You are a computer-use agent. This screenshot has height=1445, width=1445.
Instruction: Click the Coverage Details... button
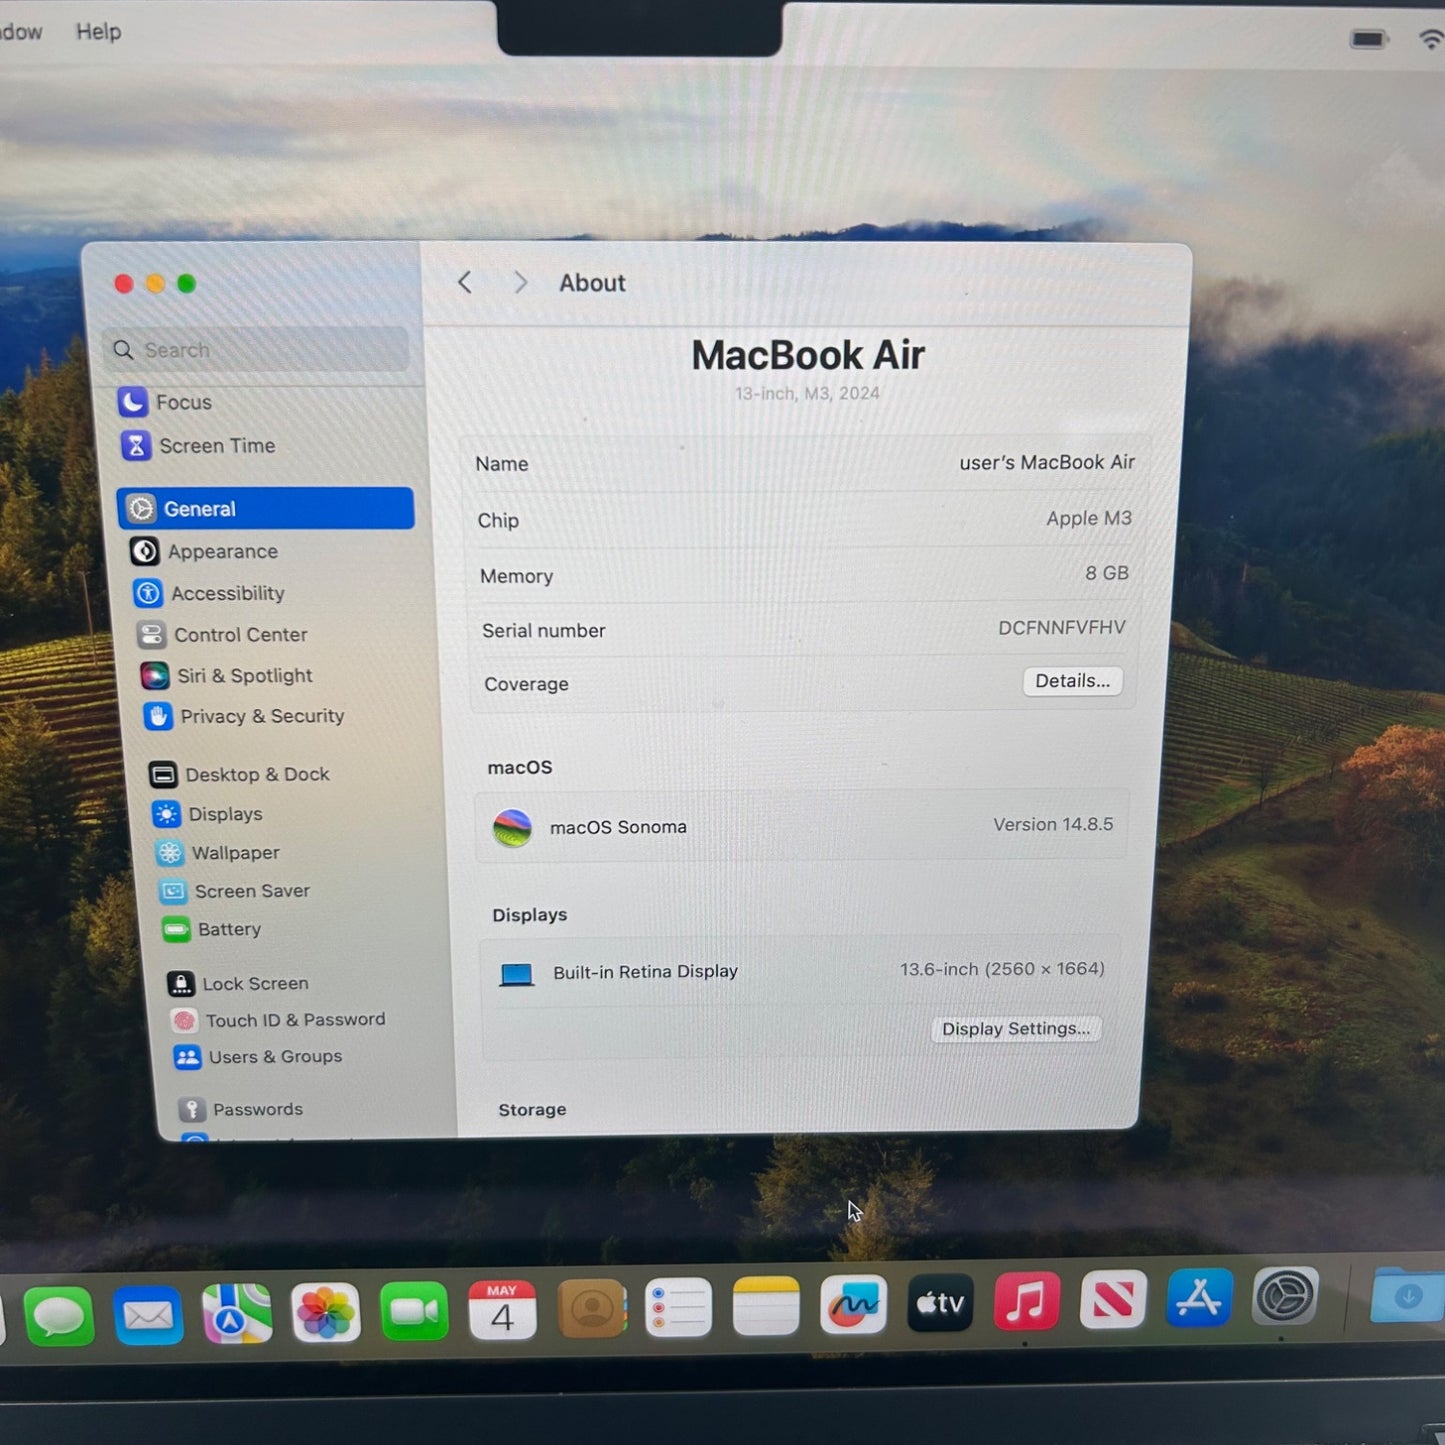[x=1072, y=681]
